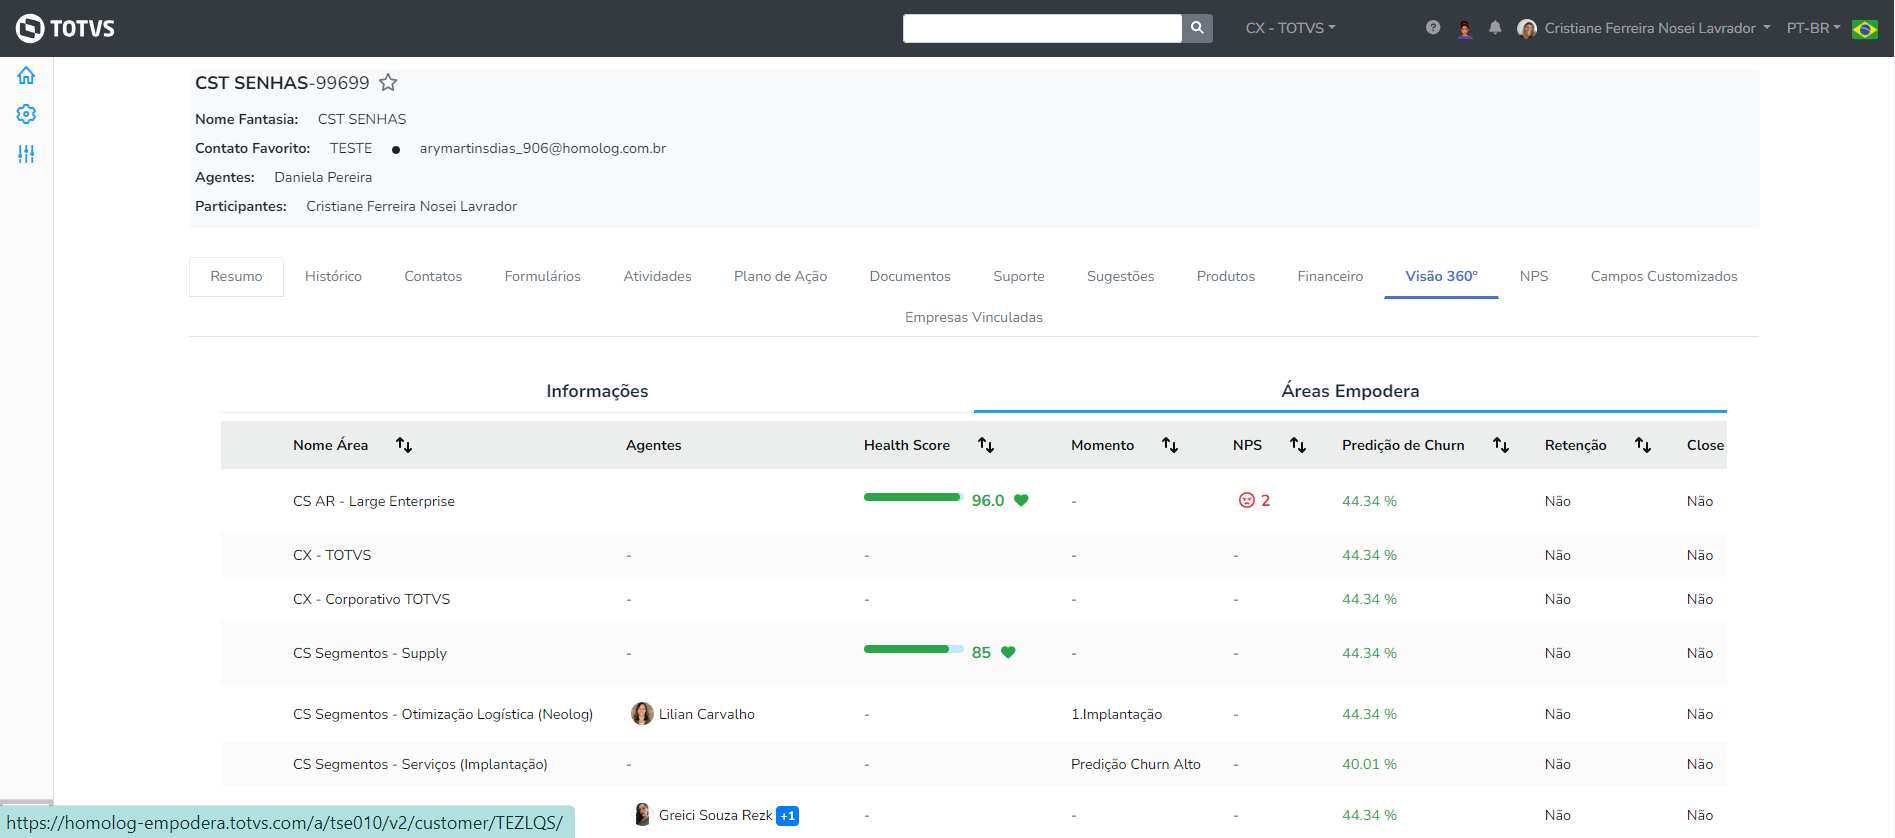Click the green heart next to 85
This screenshot has width=1895, height=838.
pos(1008,653)
